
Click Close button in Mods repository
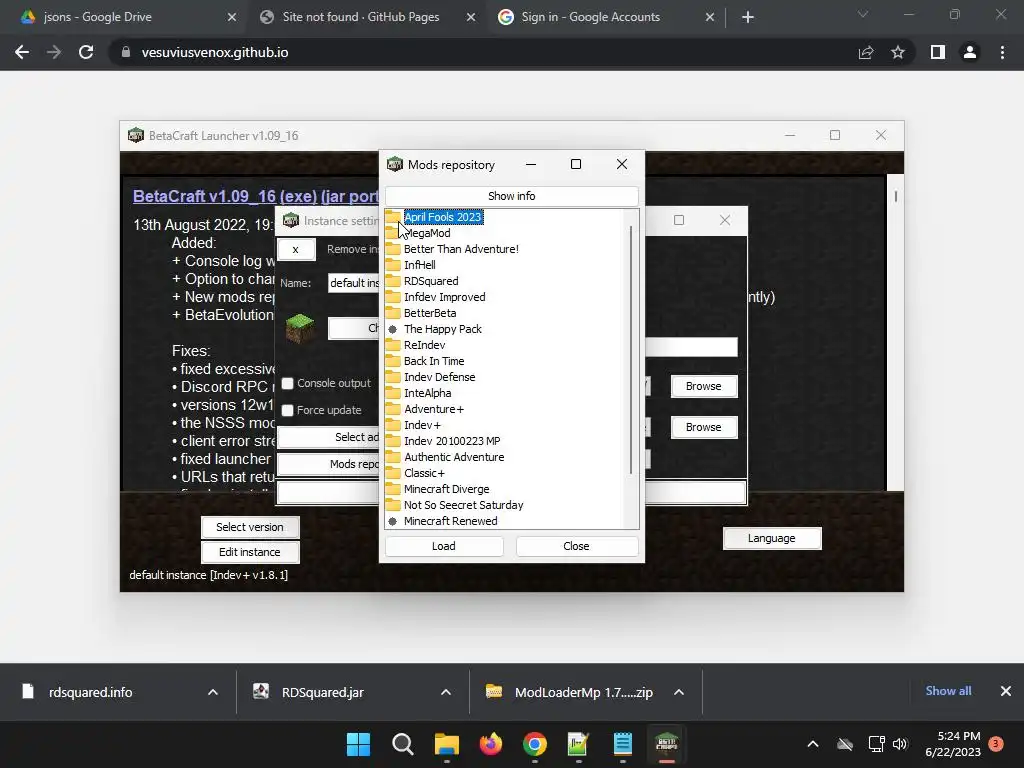coord(577,546)
